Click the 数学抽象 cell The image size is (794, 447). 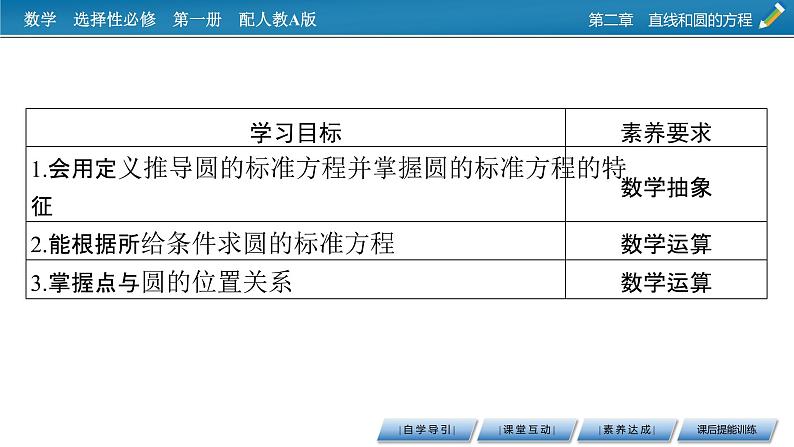coord(665,189)
